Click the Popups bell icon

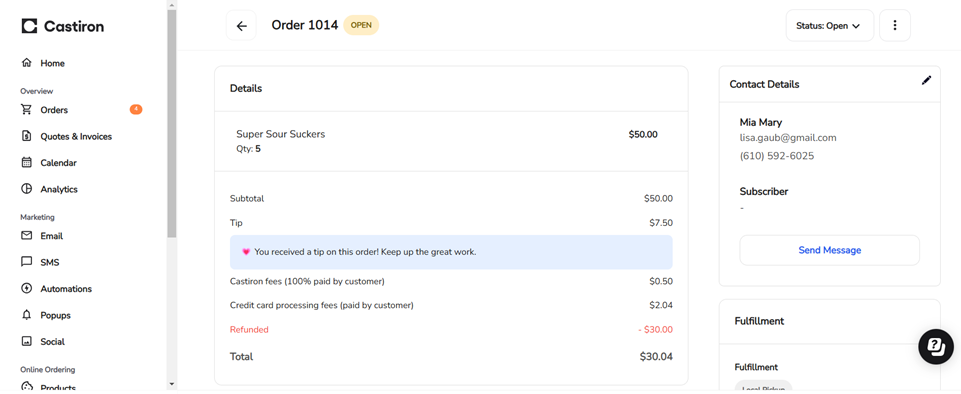pos(26,315)
